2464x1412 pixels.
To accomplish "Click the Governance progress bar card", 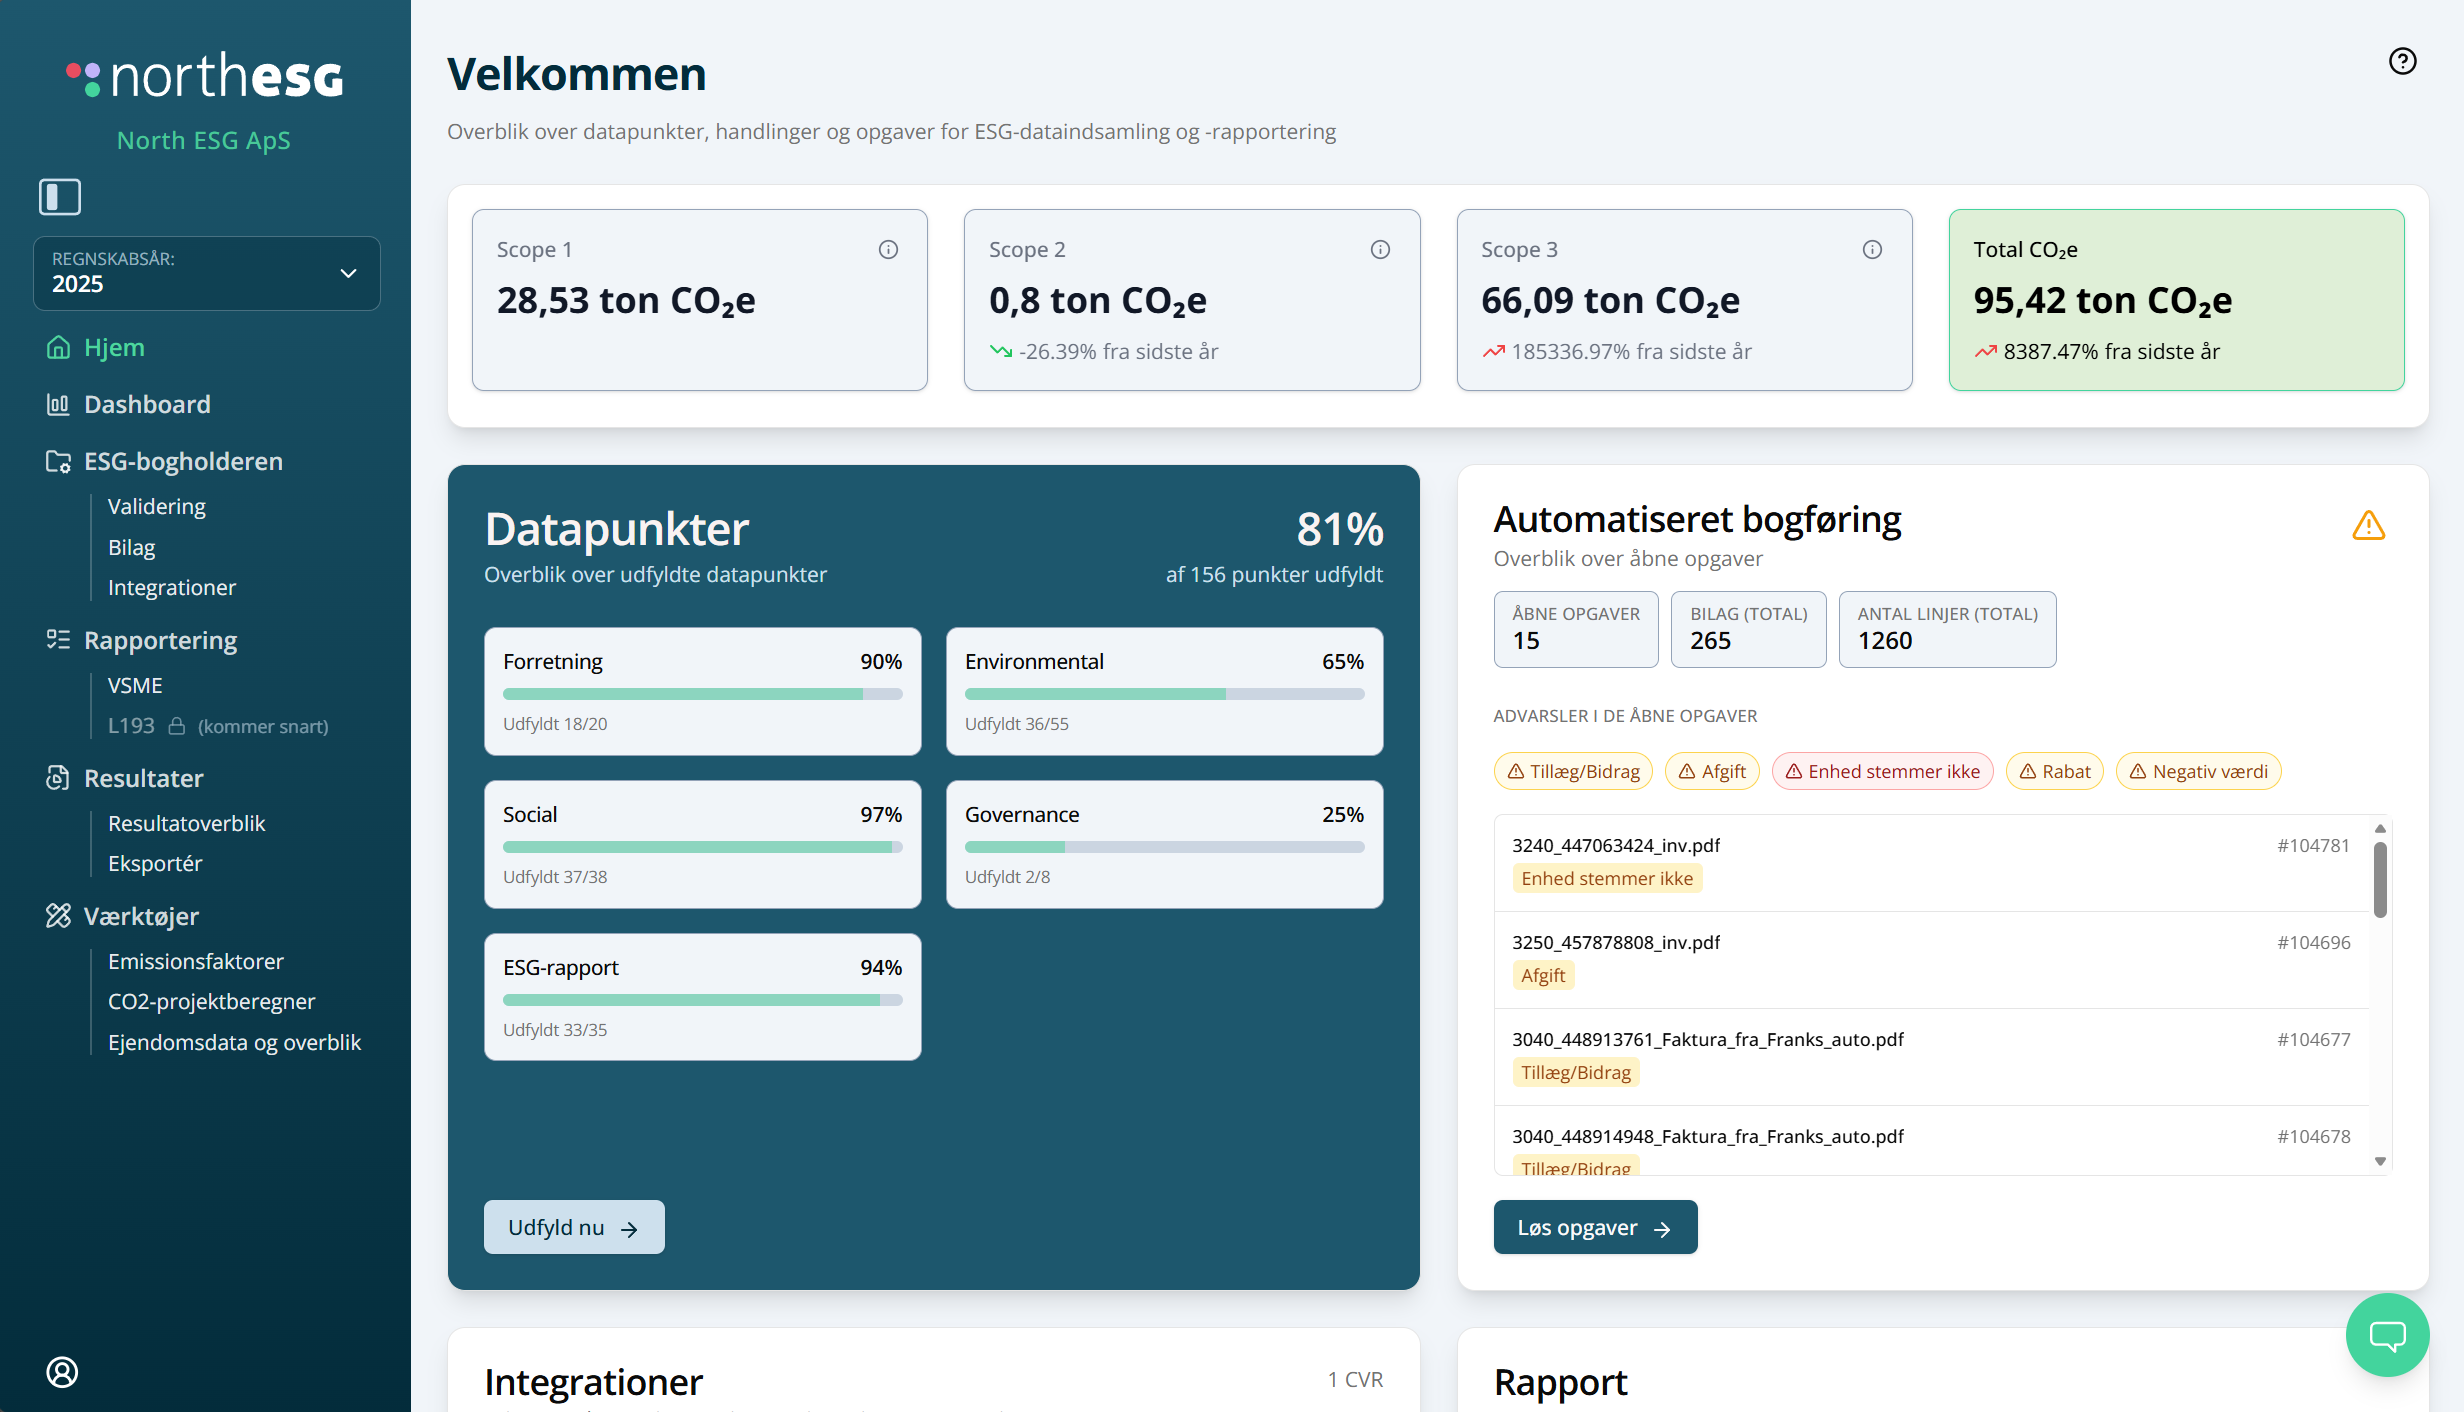I will click(x=1164, y=845).
